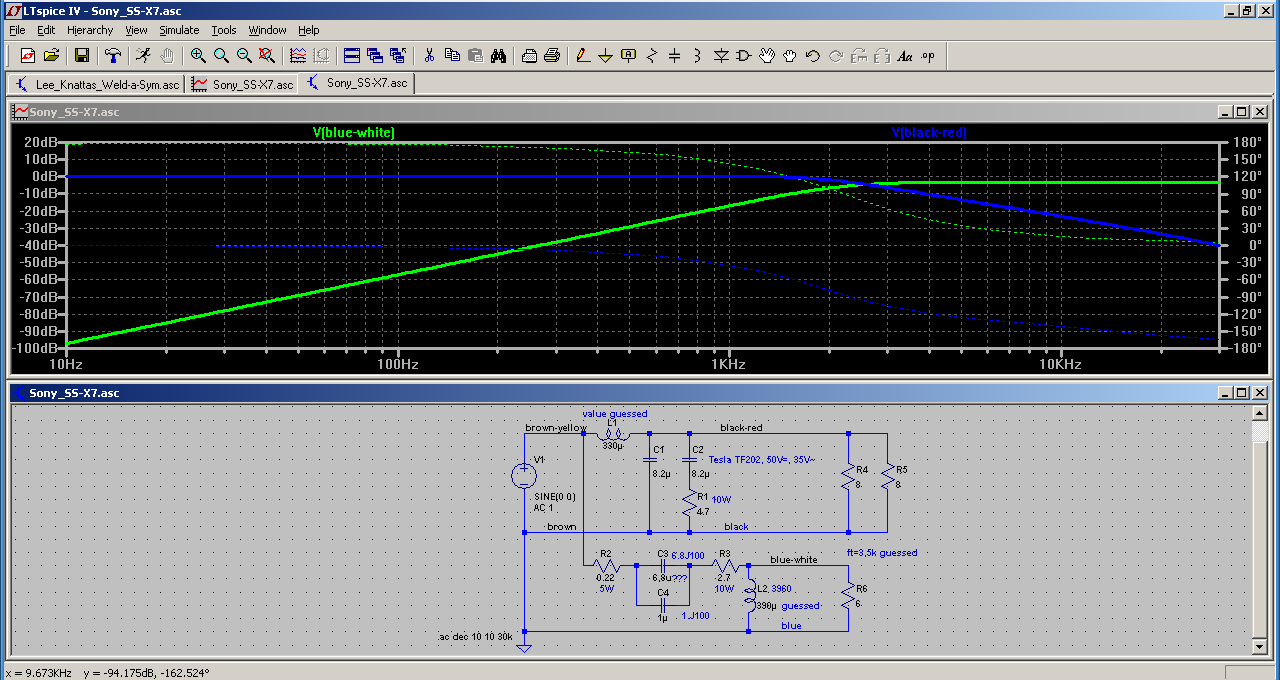The height and width of the screenshot is (680, 1280).
Task: Save the schematic with the floppy icon
Action: (82, 55)
